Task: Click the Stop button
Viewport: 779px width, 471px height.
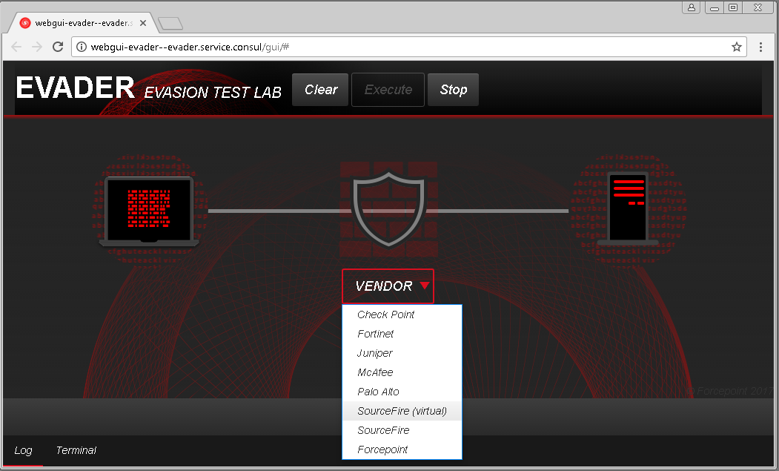Action: tap(453, 90)
